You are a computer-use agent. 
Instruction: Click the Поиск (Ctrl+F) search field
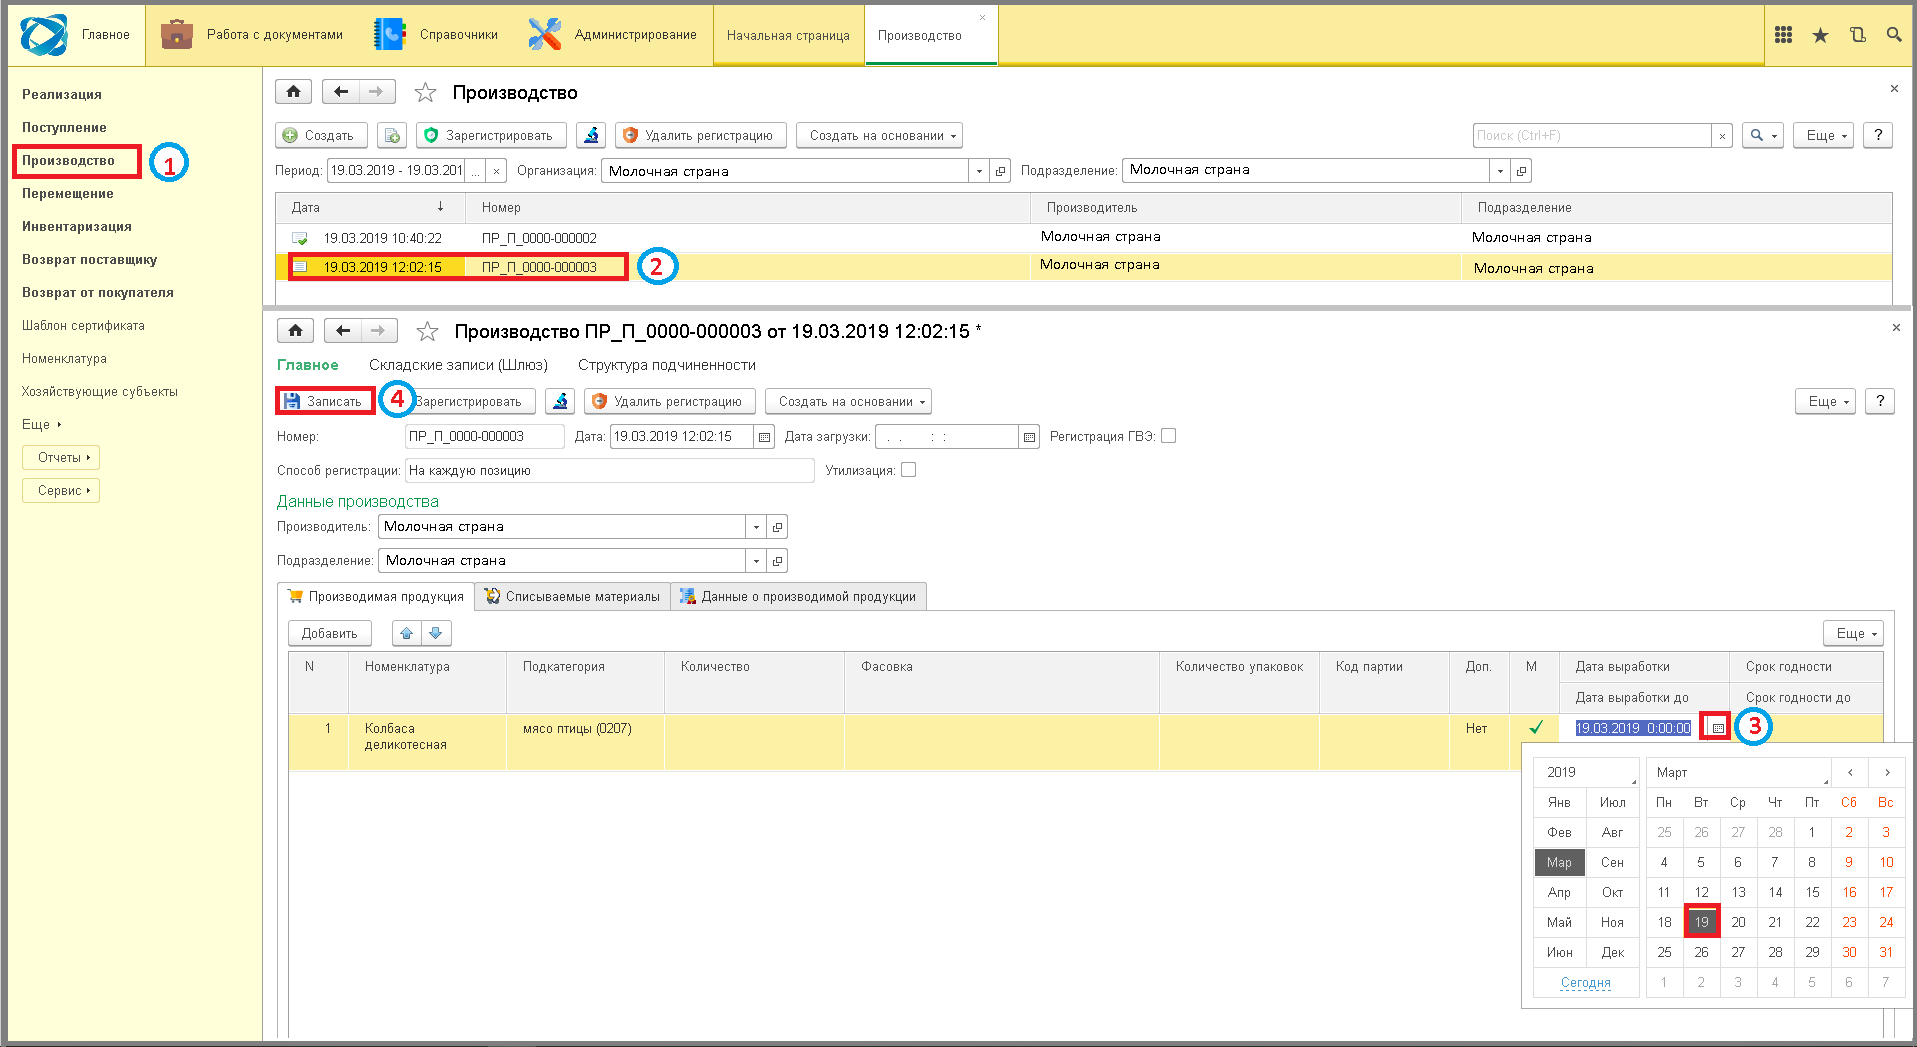coord(1593,136)
